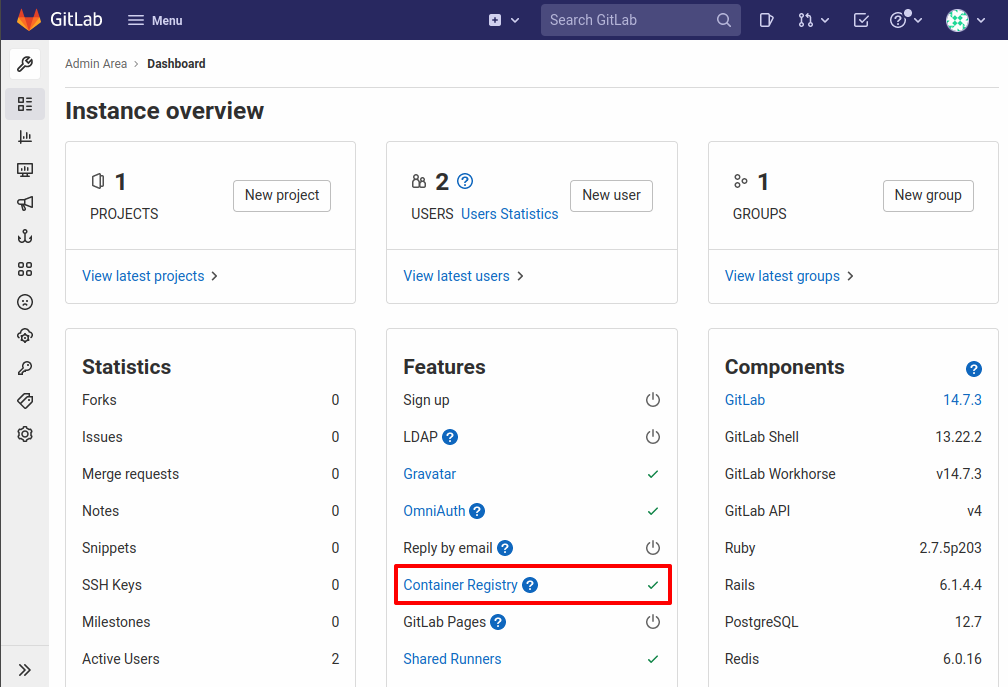
Task: Select the Applications grid icon
Action: 25,269
